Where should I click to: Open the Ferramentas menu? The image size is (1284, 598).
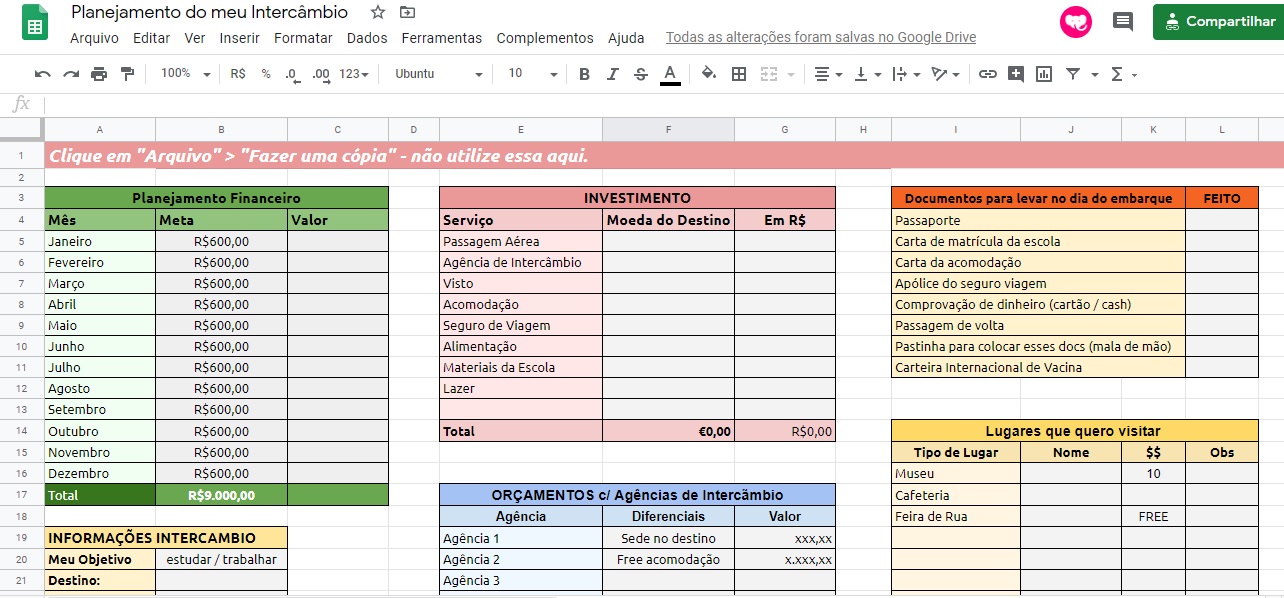442,38
